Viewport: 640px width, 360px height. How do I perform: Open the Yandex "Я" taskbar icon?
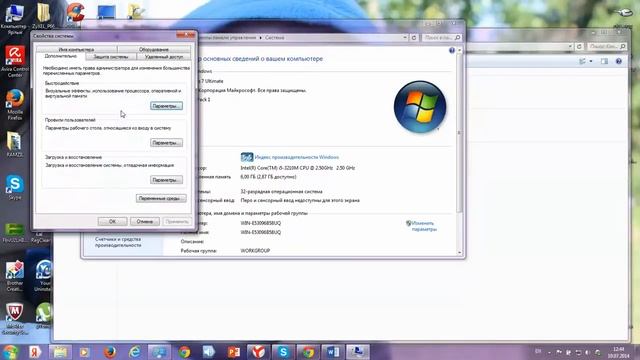35,352
